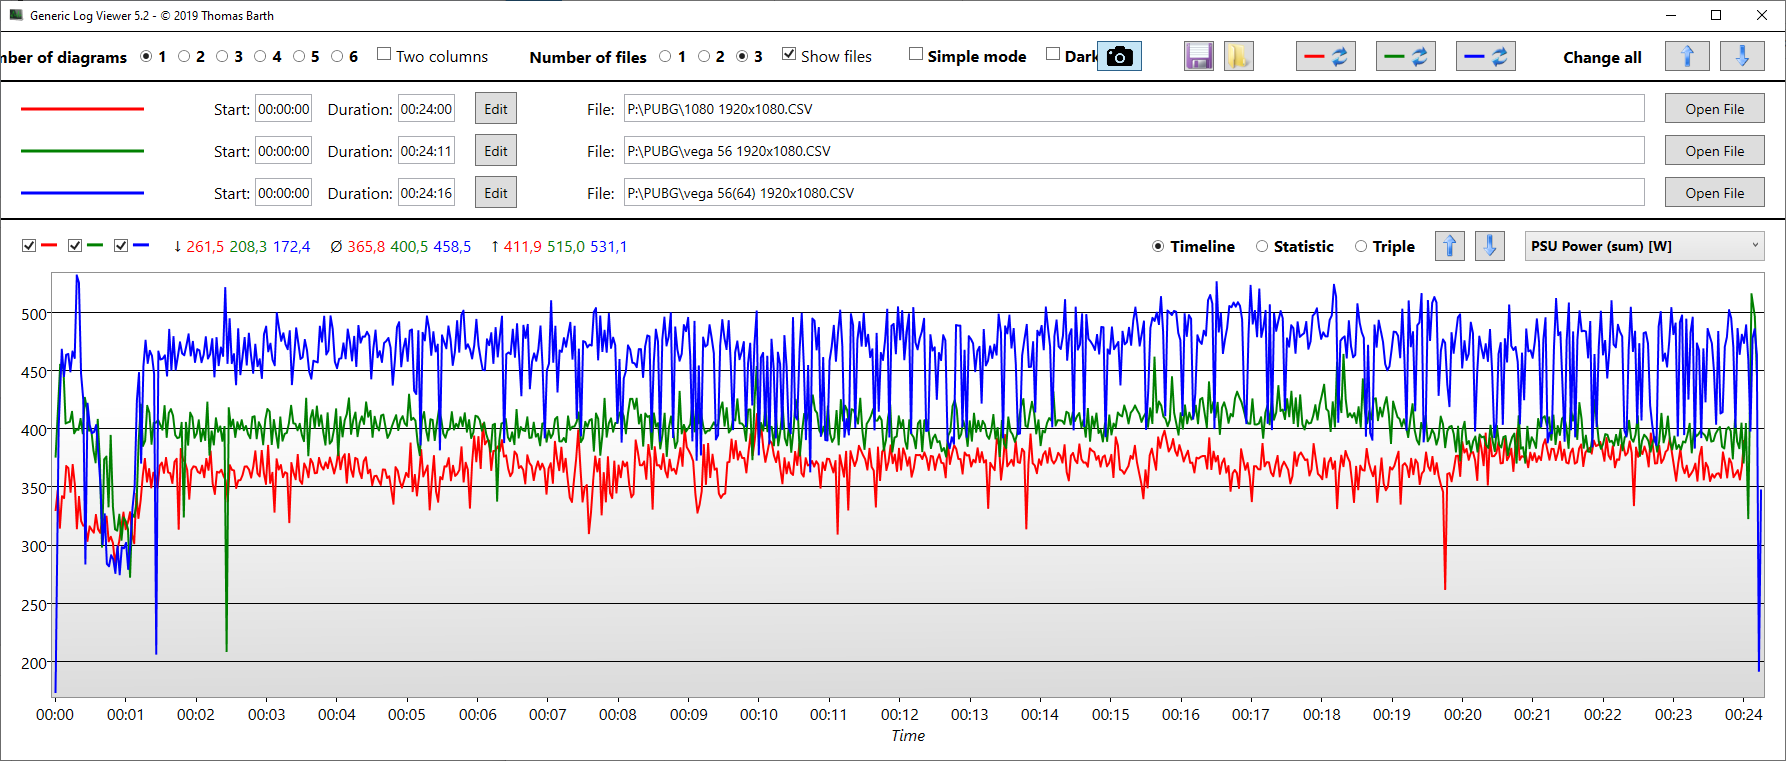Open the PSU Power (sum) [W] dropdown
The image size is (1786, 761).
[x=1643, y=246]
